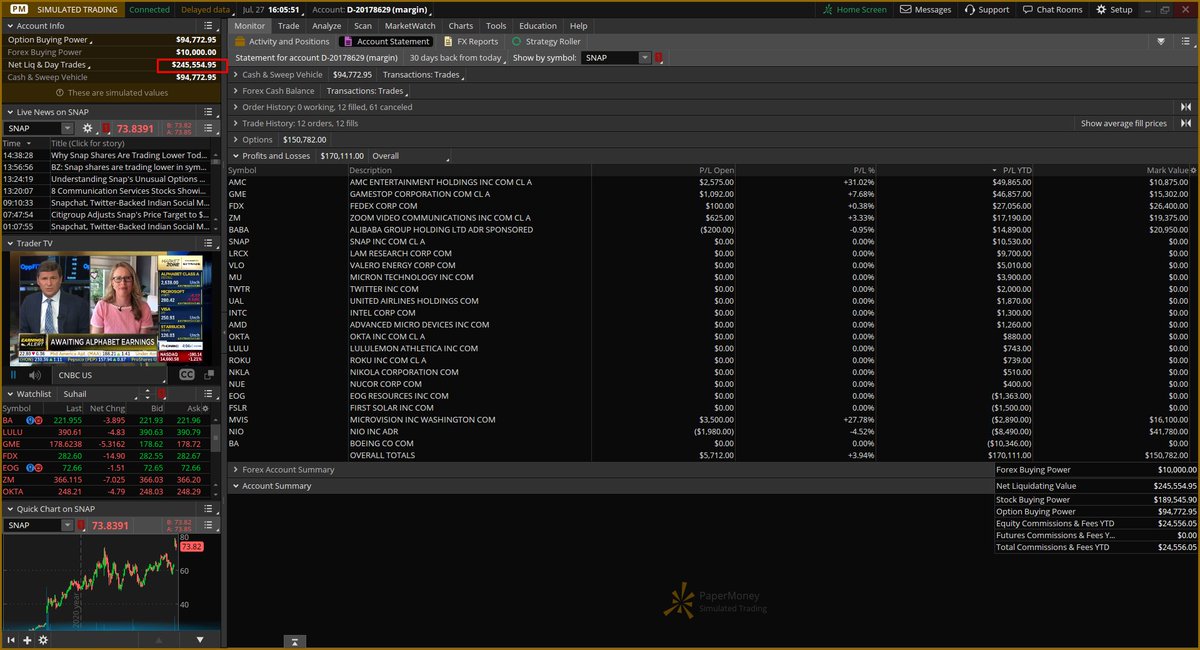Switch to the Analyze tab
1200x650 pixels.
click(327, 26)
